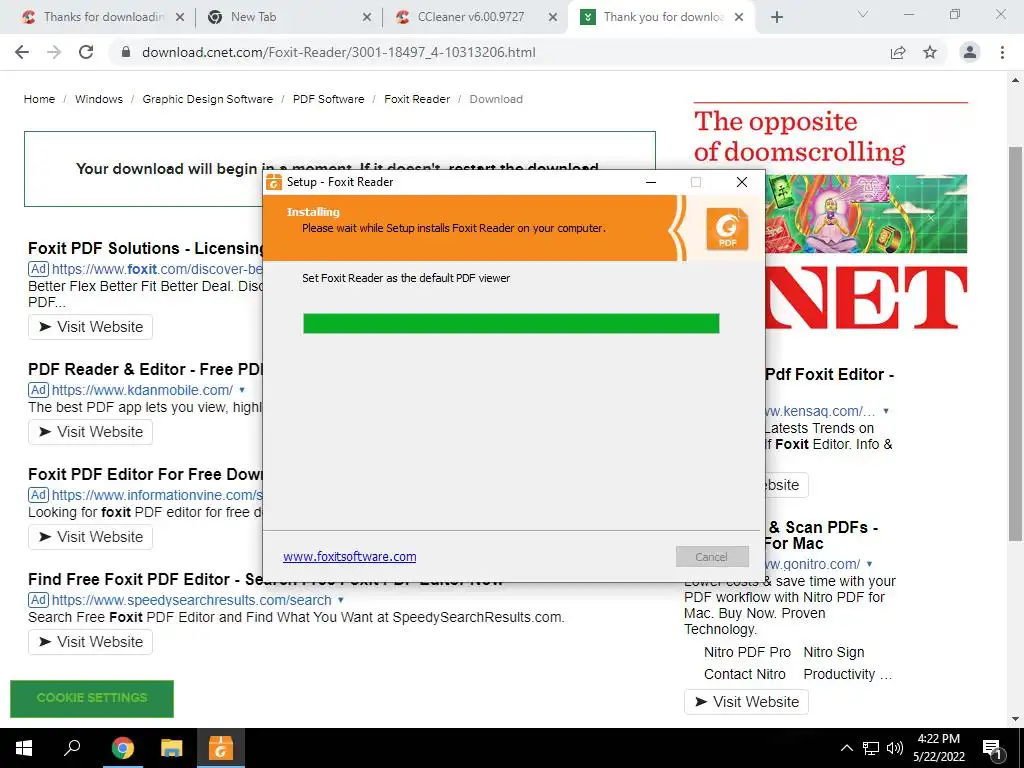Minimize the Foxit Reader setup window
The width and height of the screenshot is (1024, 768).
[650, 182]
